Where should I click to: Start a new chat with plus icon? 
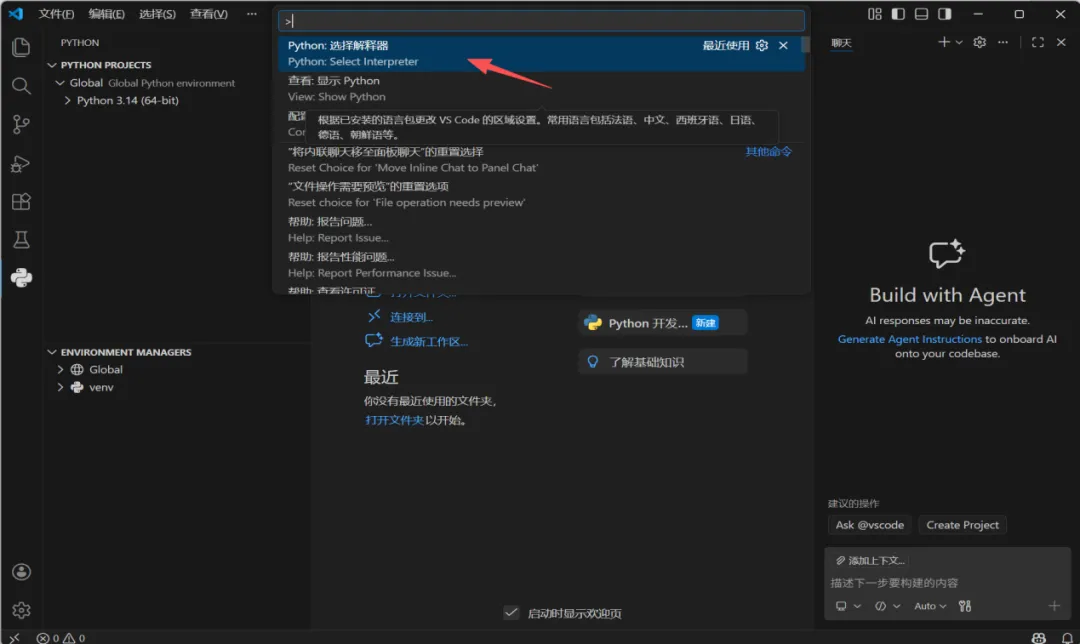[x=944, y=42]
